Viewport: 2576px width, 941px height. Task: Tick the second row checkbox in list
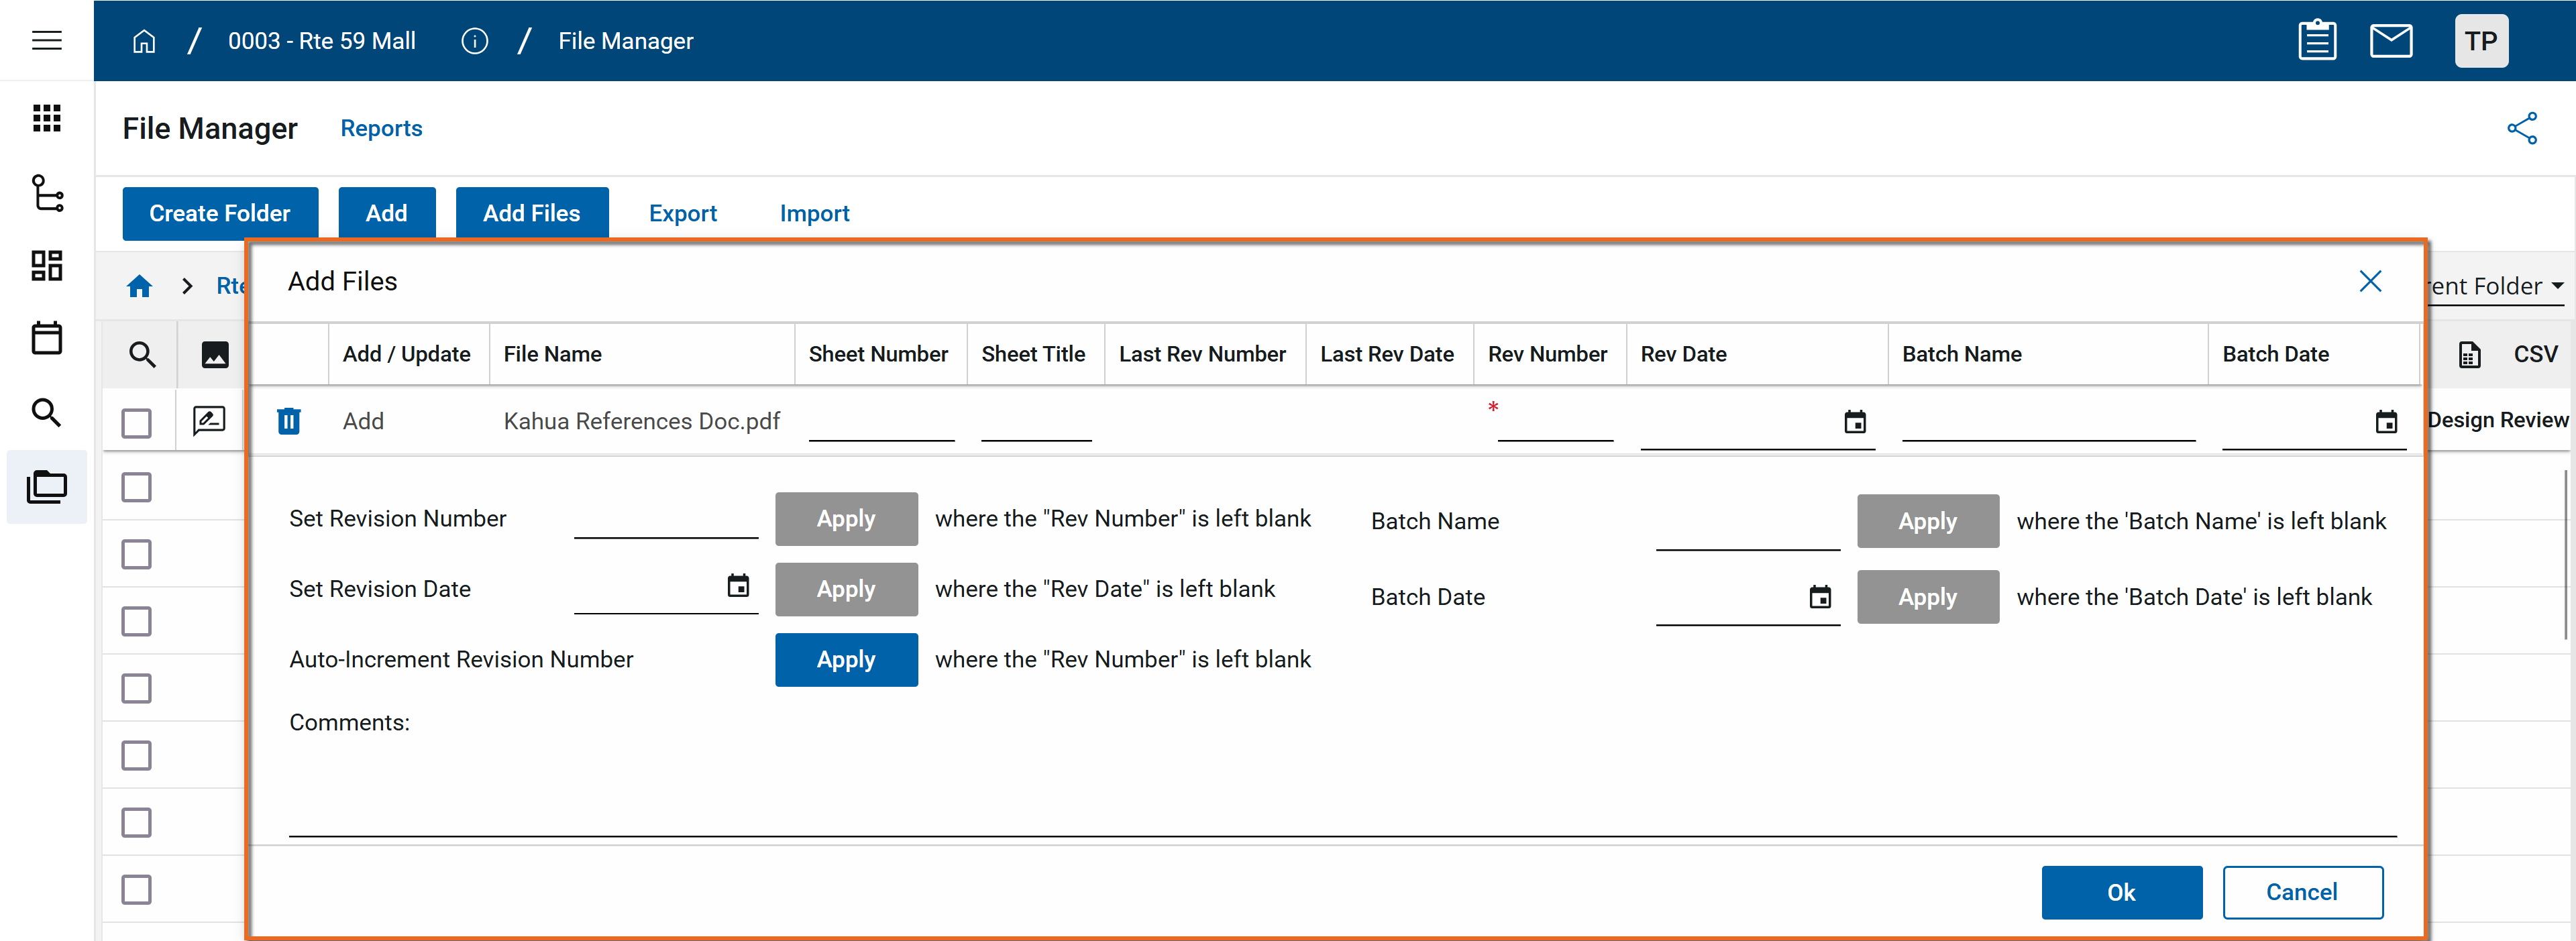[136, 488]
